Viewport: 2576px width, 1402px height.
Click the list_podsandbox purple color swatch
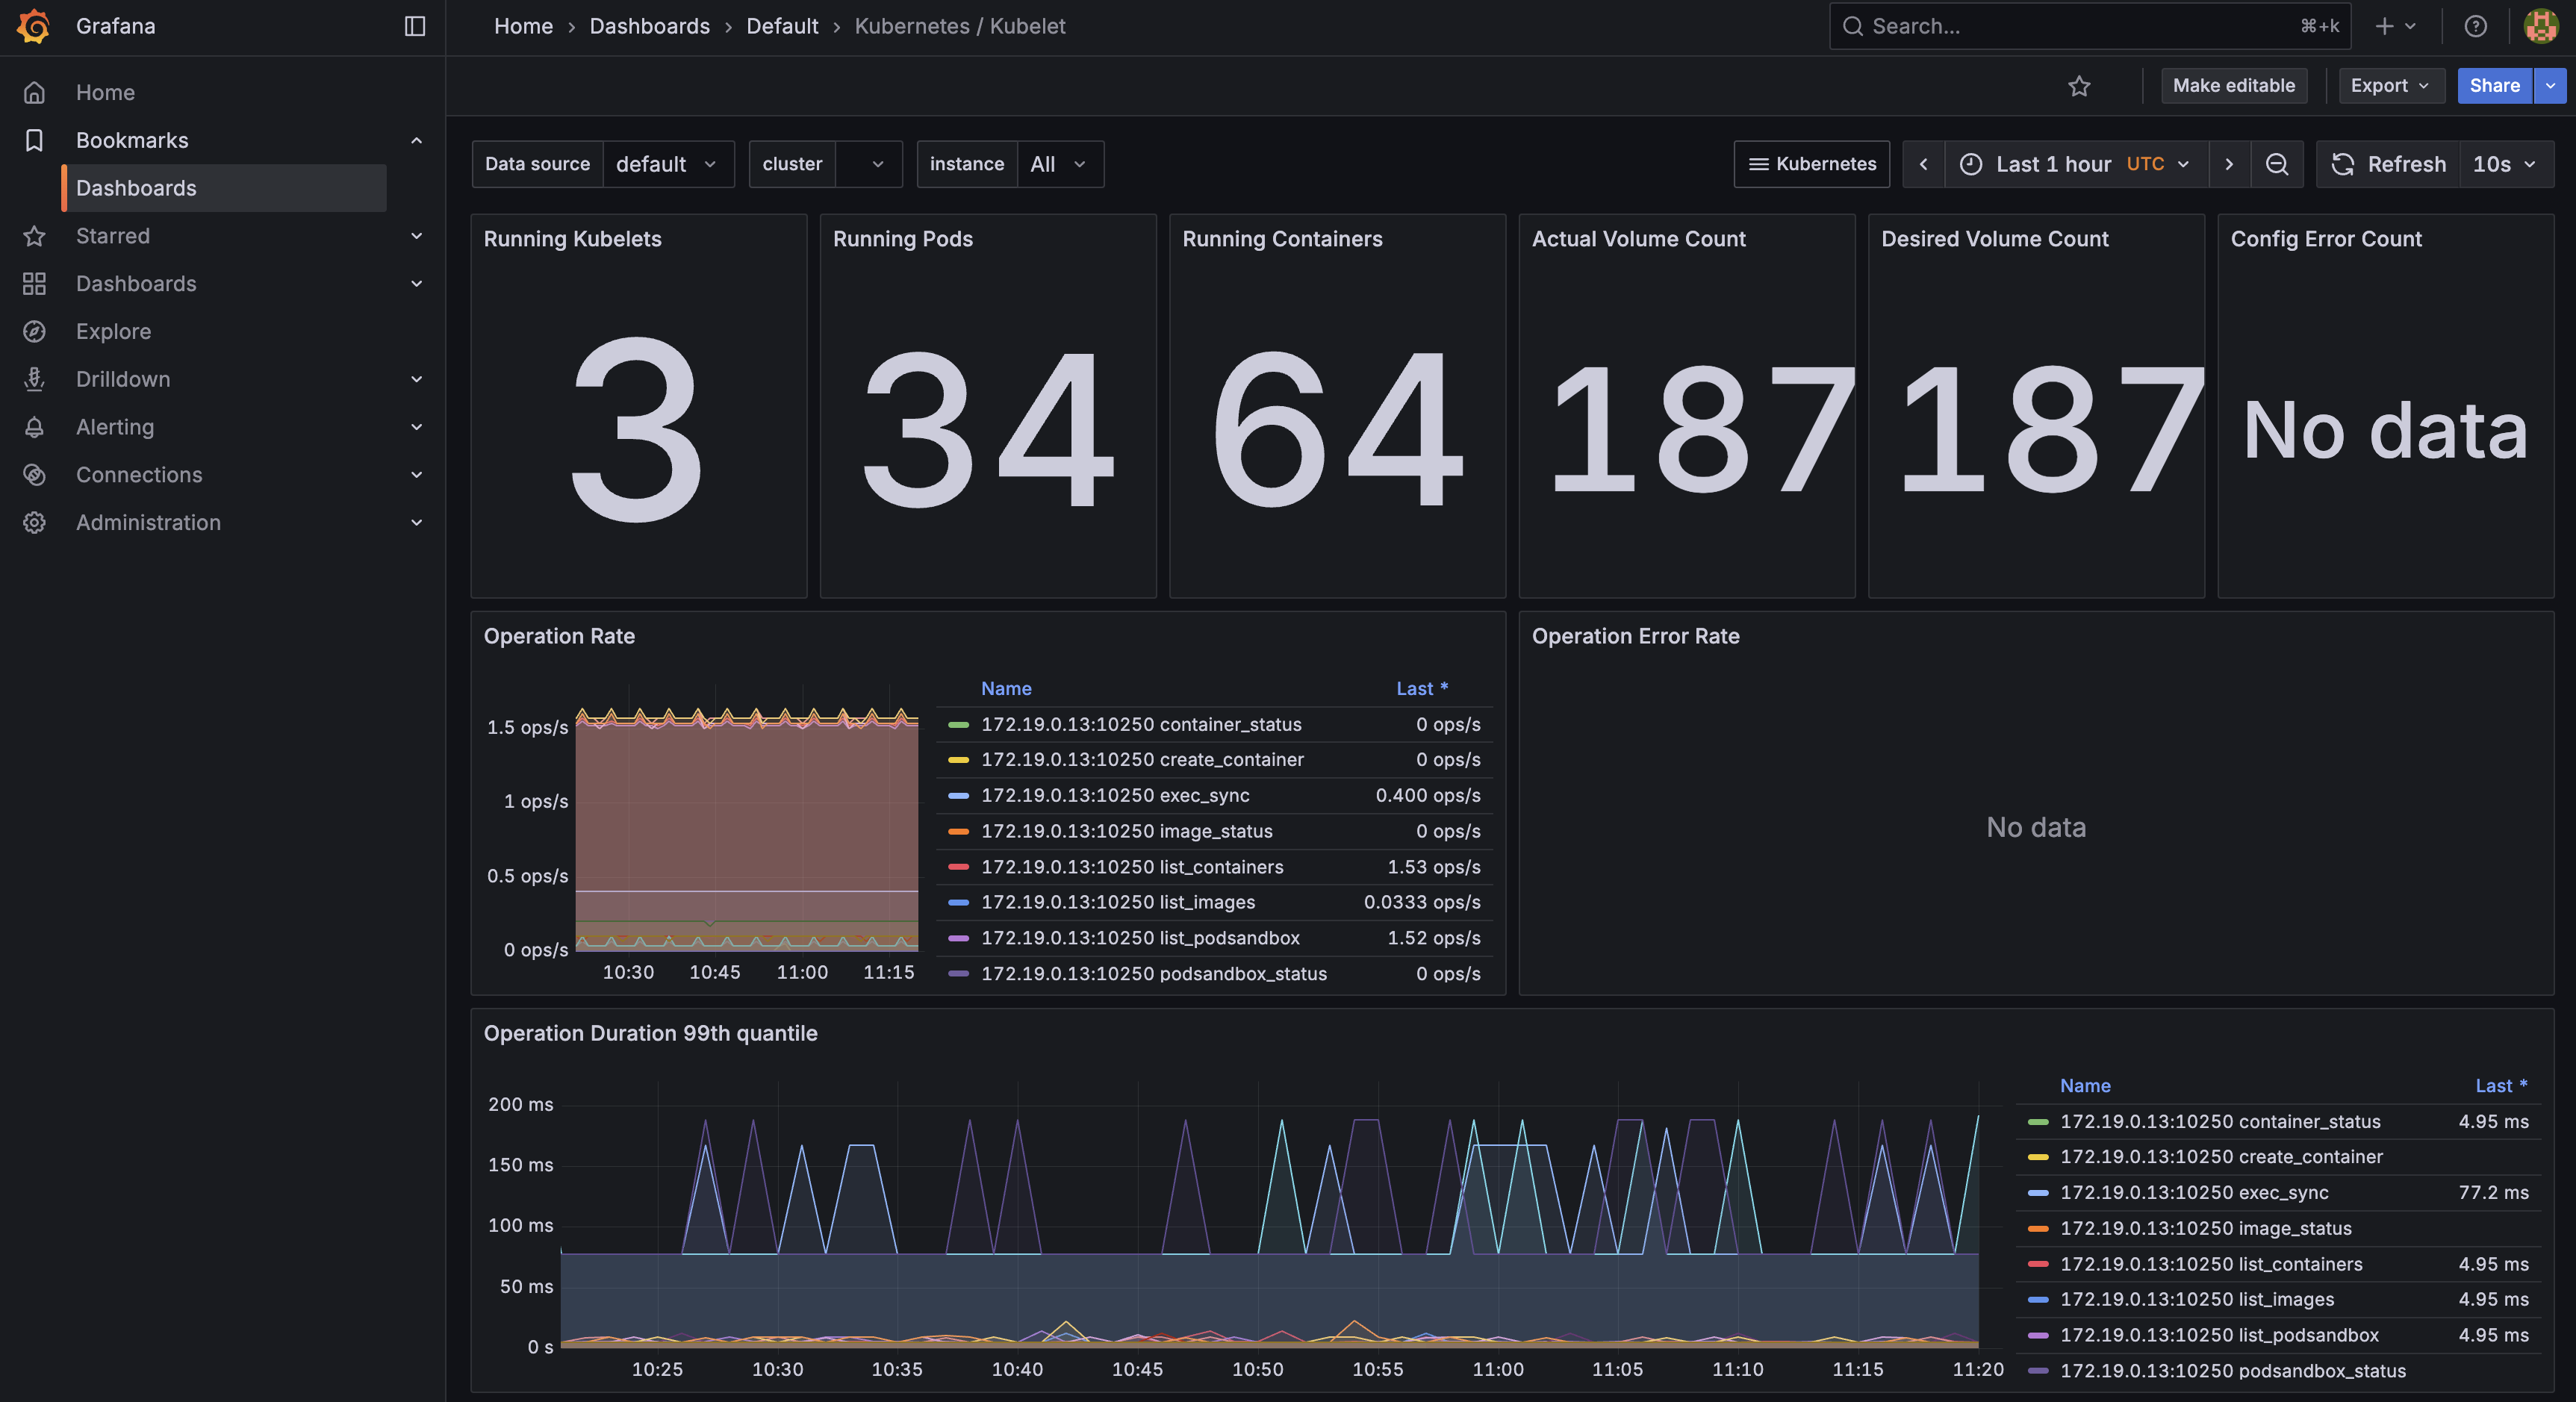[x=958, y=938]
